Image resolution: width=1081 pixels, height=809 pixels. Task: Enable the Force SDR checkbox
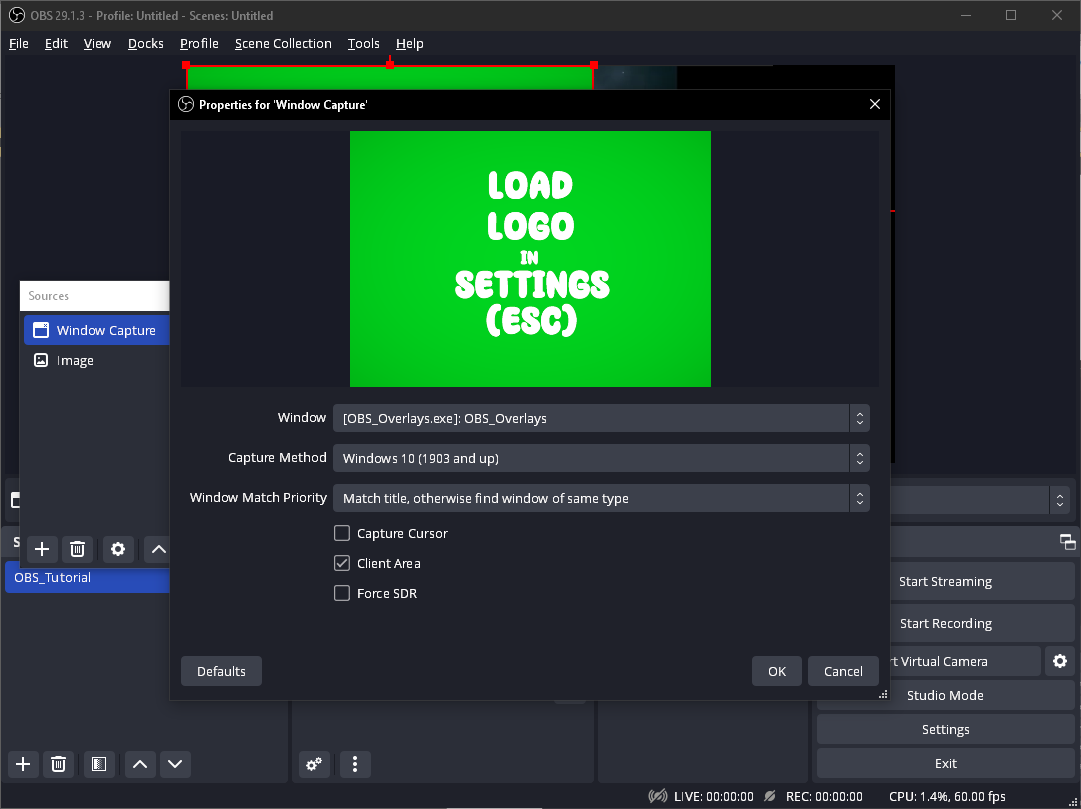coord(342,594)
